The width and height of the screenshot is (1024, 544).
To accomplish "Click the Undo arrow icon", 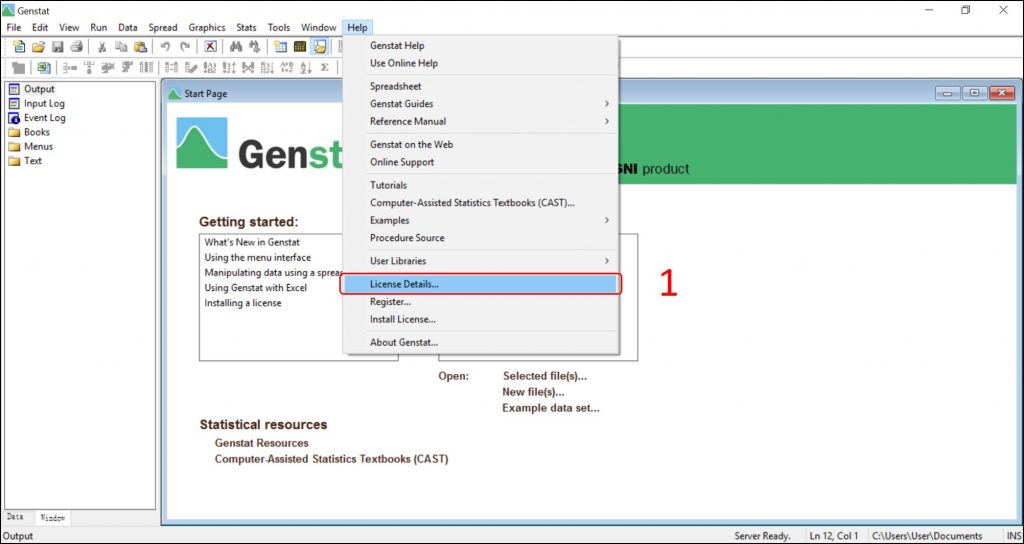I will pos(165,46).
